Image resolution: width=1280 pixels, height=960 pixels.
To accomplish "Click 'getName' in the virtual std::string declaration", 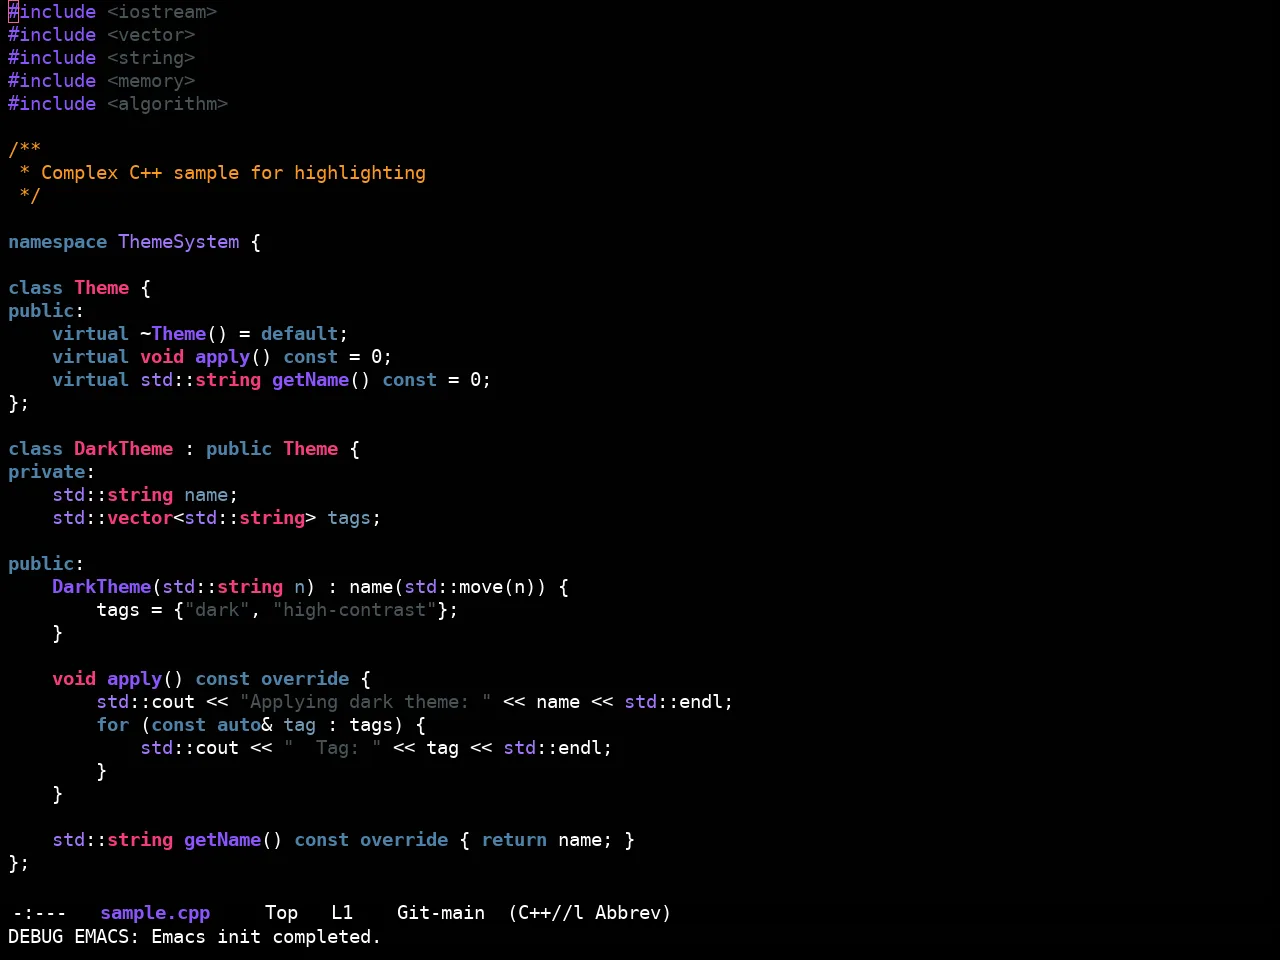I will click(x=310, y=380).
